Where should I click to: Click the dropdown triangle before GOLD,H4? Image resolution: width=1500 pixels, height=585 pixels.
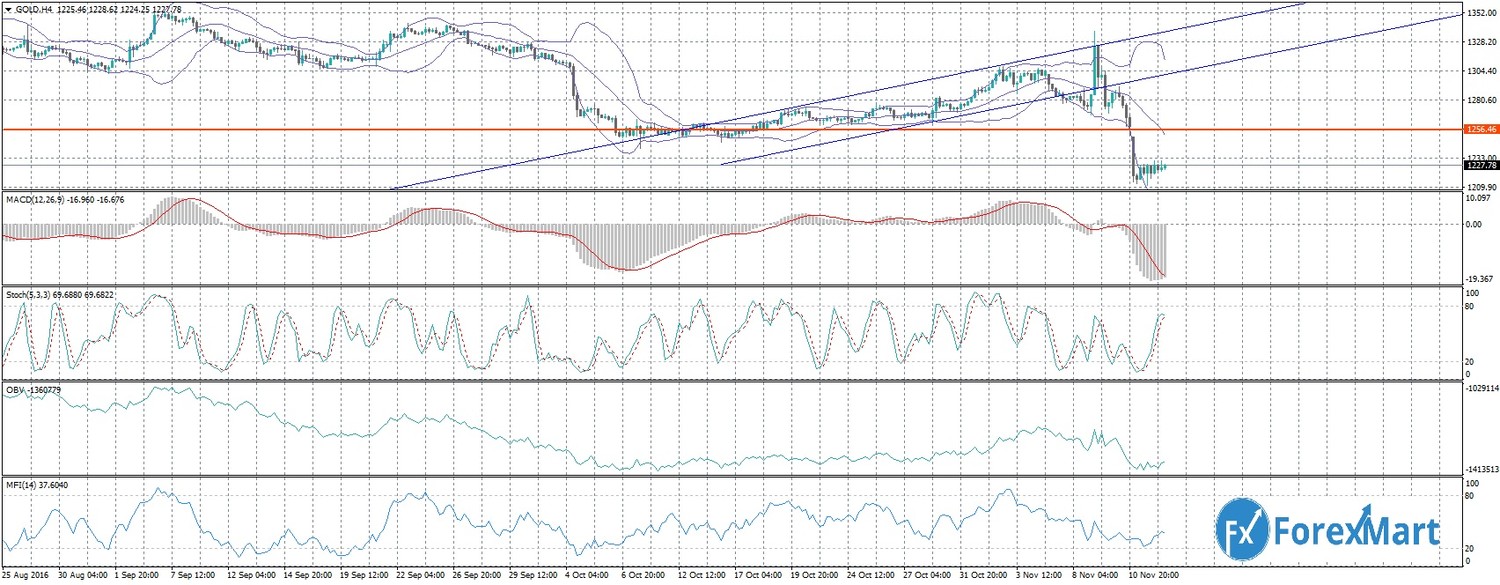point(7,9)
